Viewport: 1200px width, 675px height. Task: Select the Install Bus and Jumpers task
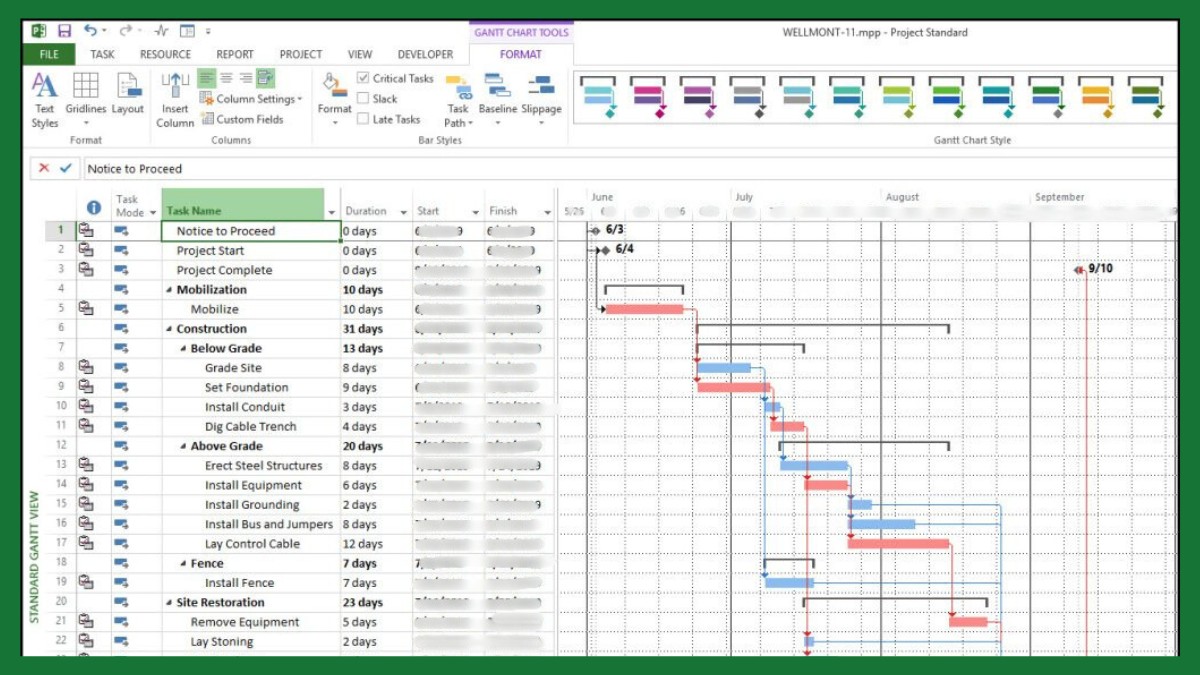(x=269, y=525)
